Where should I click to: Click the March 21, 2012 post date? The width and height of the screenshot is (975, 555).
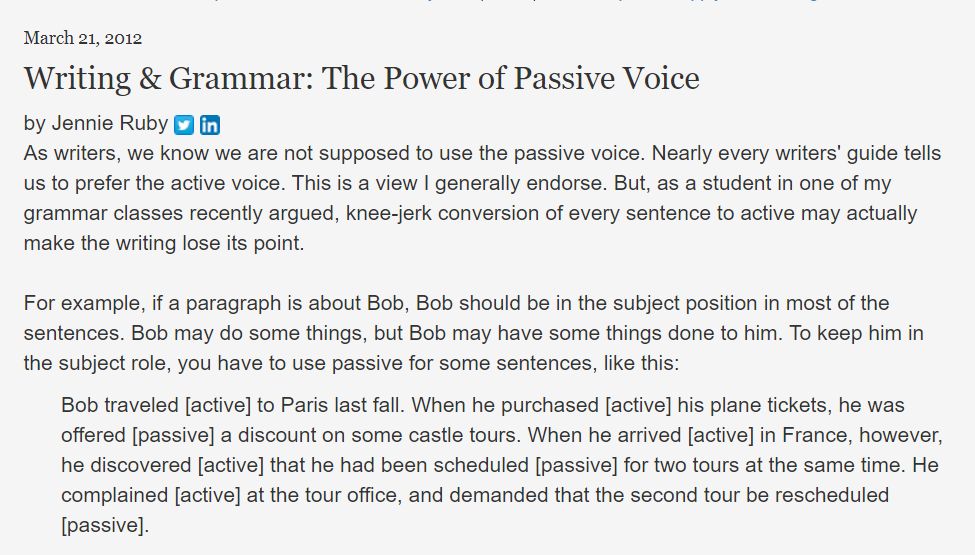[83, 38]
